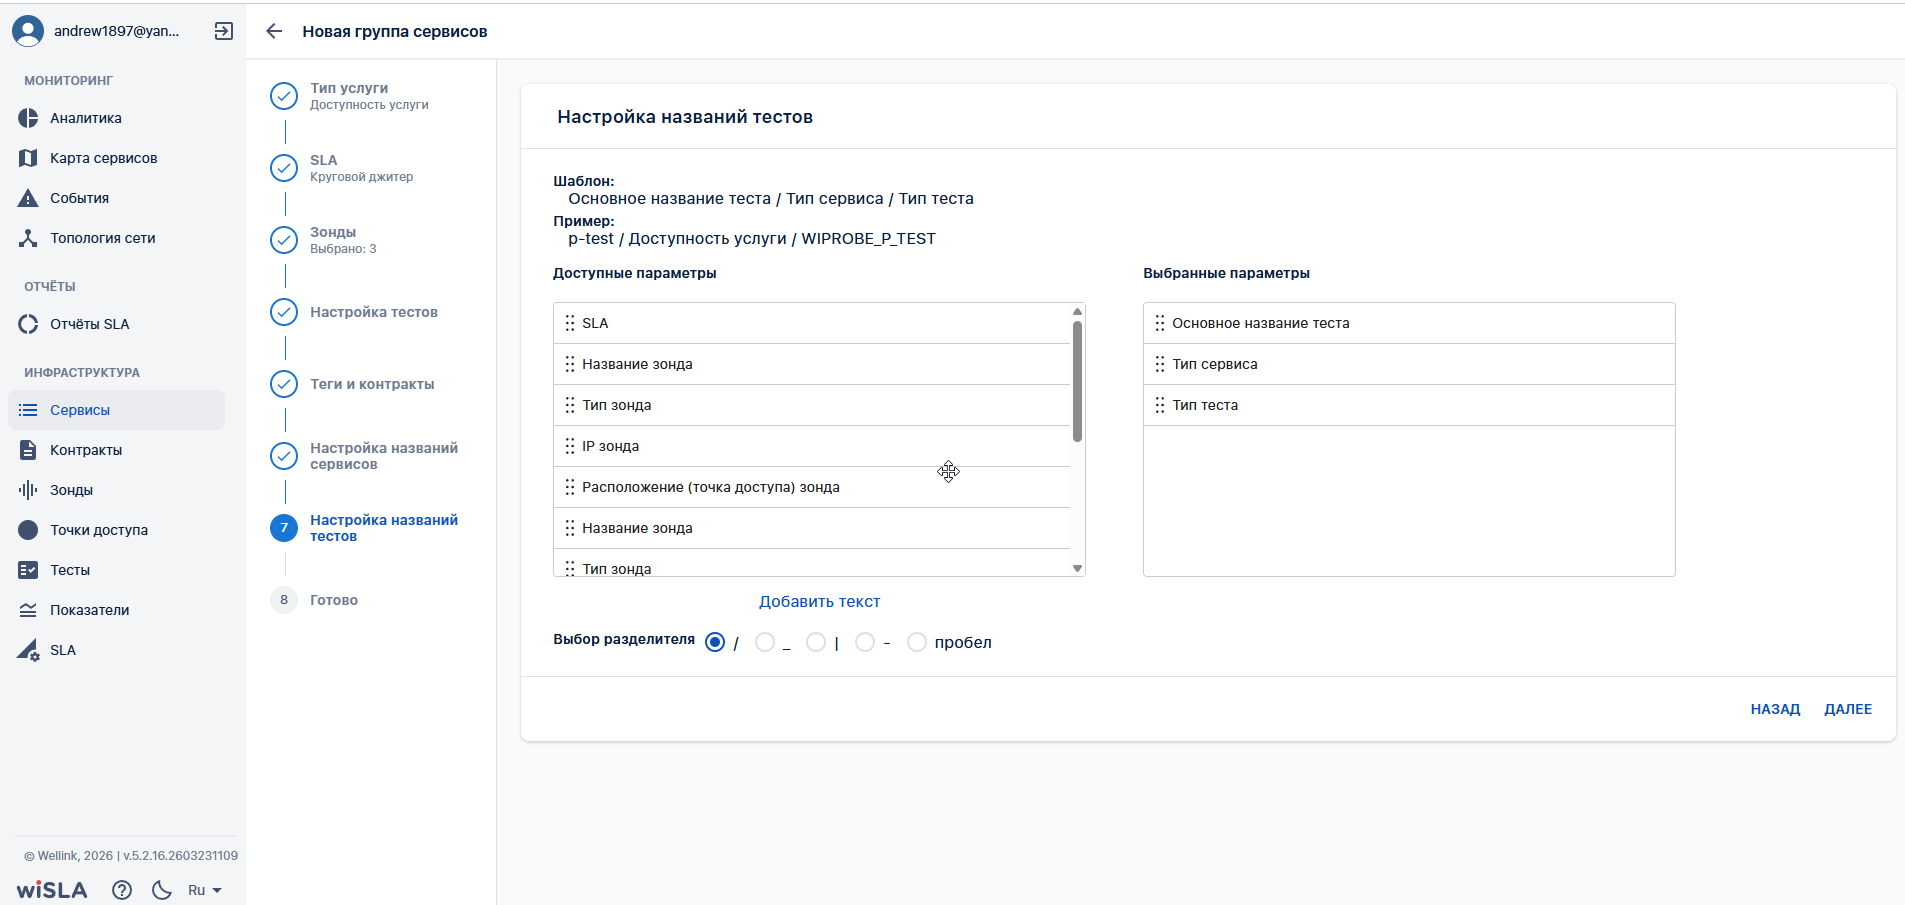Open the help question mark icon
1905x905 pixels.
point(122,890)
